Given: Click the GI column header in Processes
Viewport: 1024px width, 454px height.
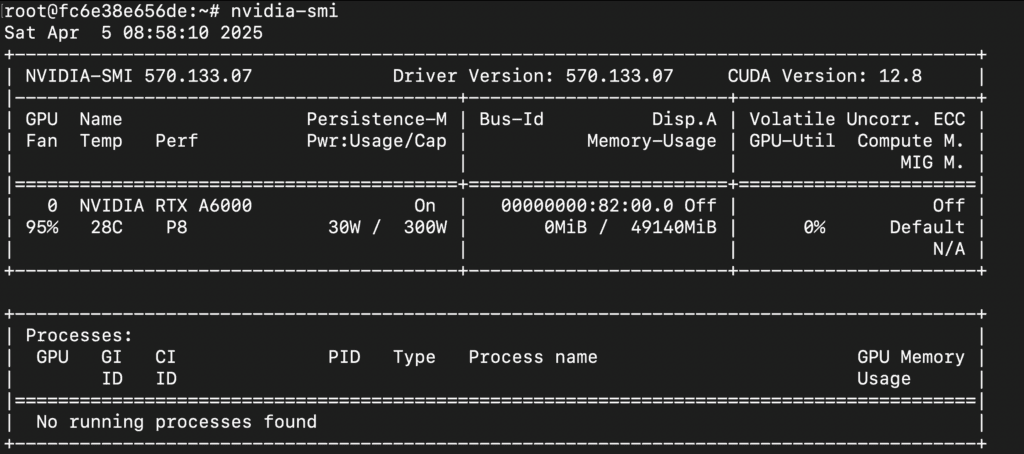Looking at the screenshot, I should 112,357.
